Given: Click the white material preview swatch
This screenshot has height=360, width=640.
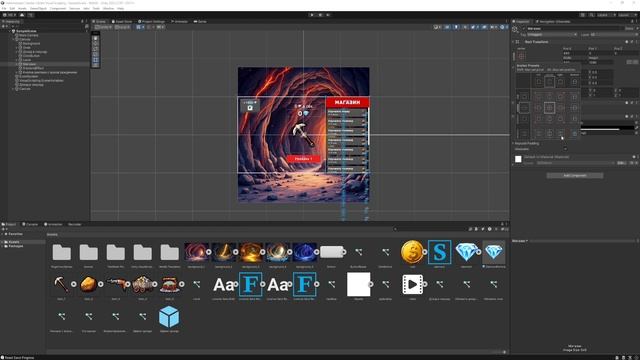Looking at the screenshot, I should [518, 159].
